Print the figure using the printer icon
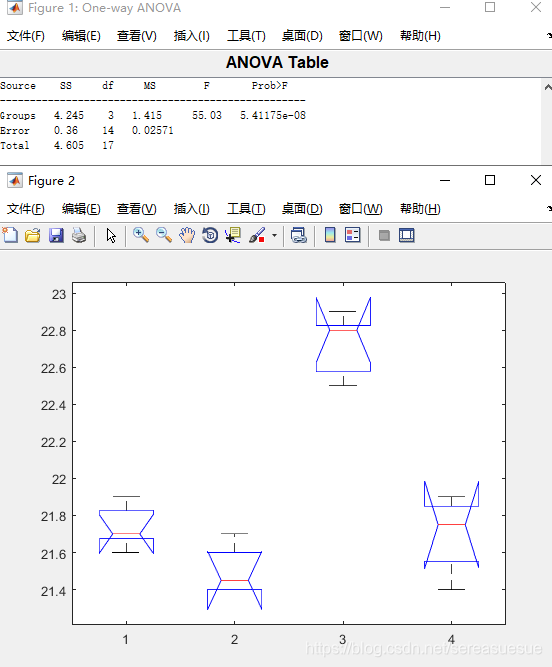 tap(79, 235)
